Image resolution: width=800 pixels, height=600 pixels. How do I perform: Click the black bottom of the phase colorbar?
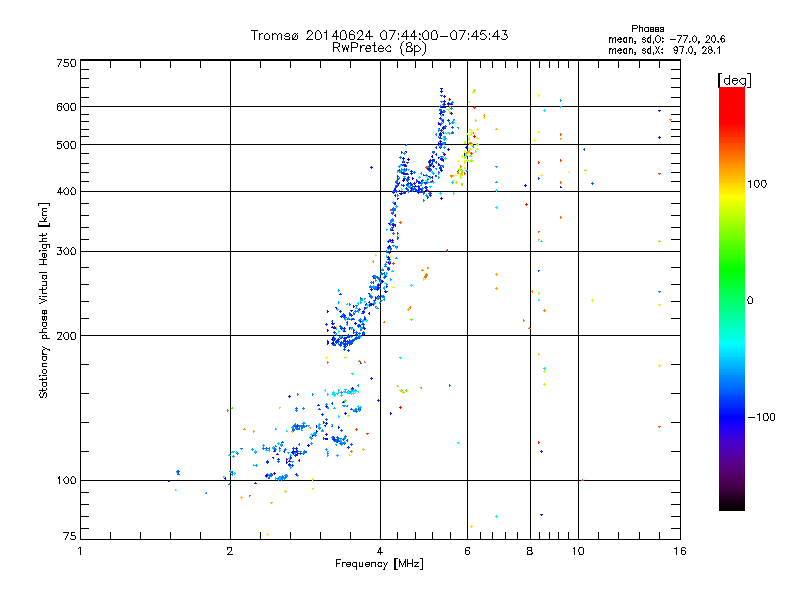732,503
